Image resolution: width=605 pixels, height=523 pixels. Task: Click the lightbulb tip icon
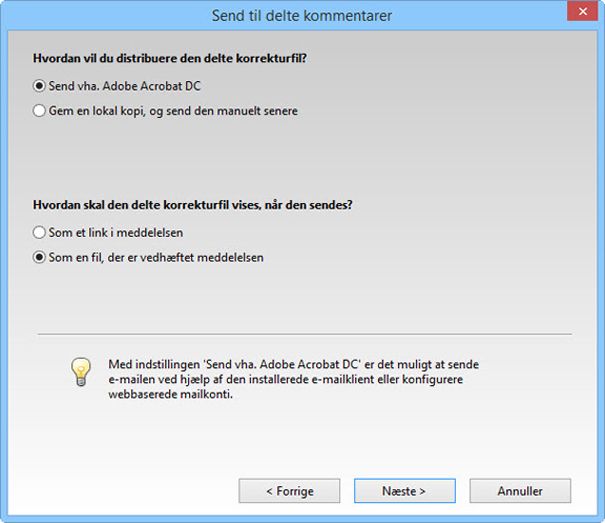point(81,371)
